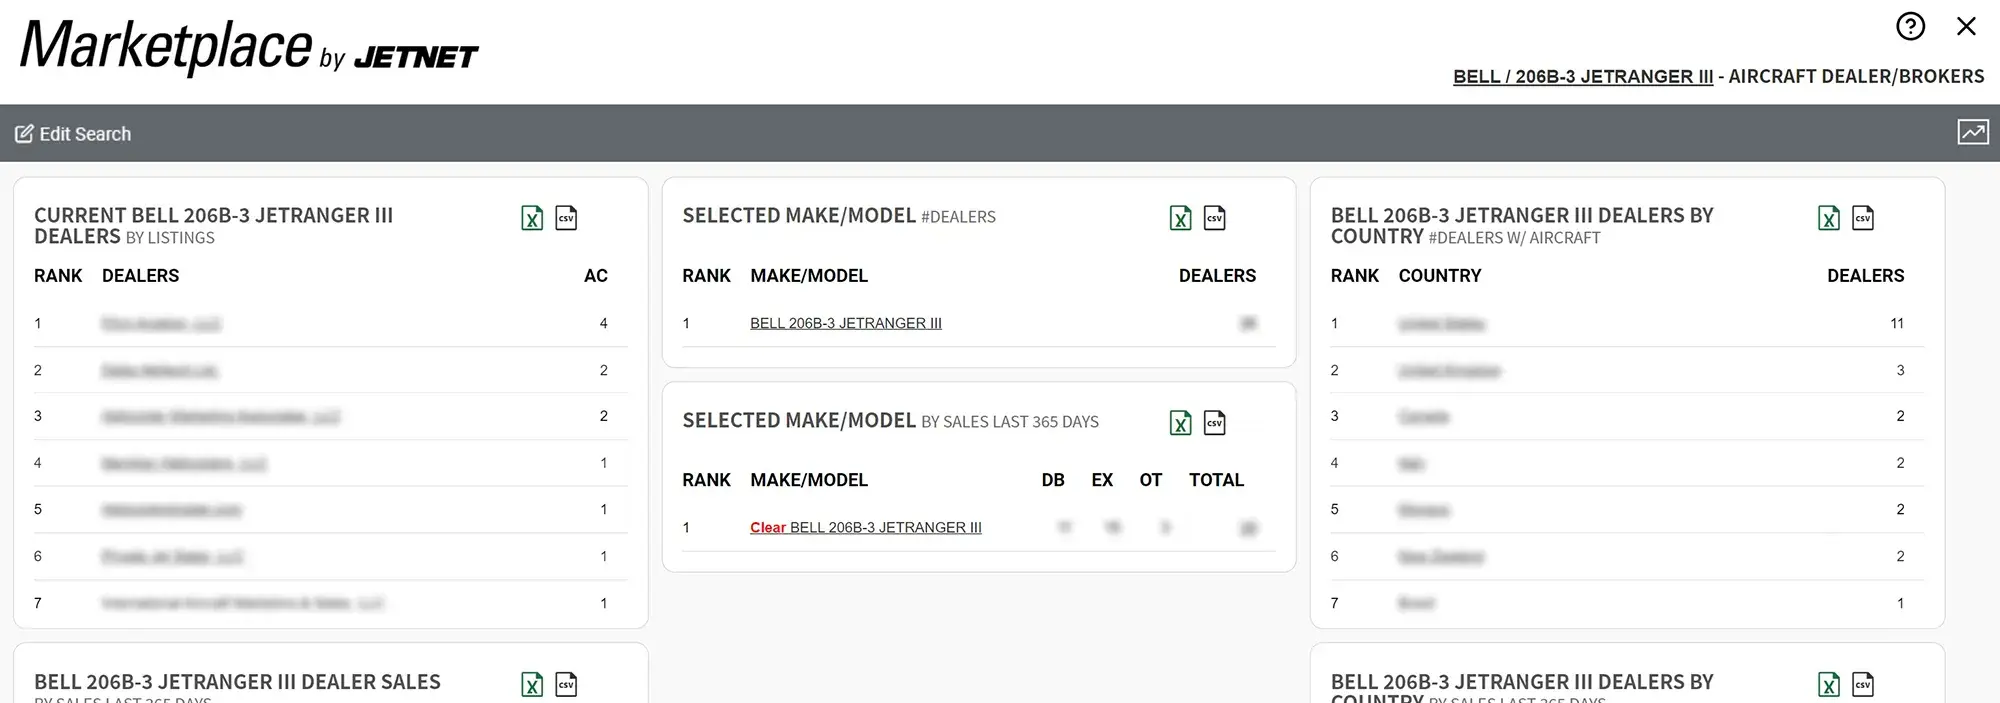This screenshot has height=703, width=2000.
Task: Click the chart trend icon in the gray bar
Action: coord(1972,132)
